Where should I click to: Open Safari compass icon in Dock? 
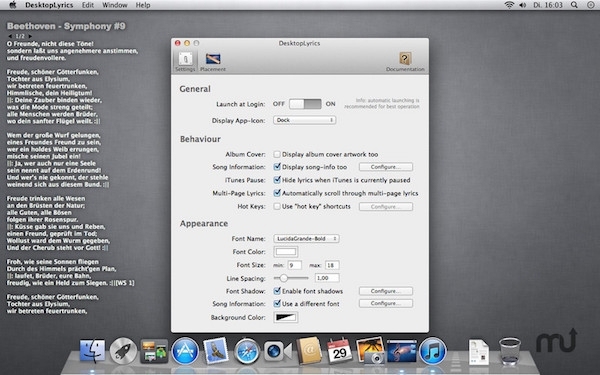(247, 351)
